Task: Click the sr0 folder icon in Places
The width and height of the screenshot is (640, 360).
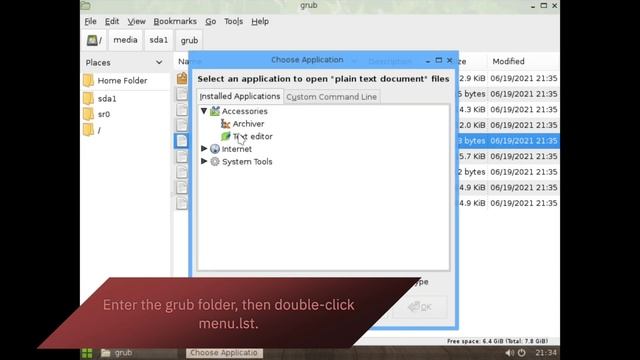Action: coord(88,114)
